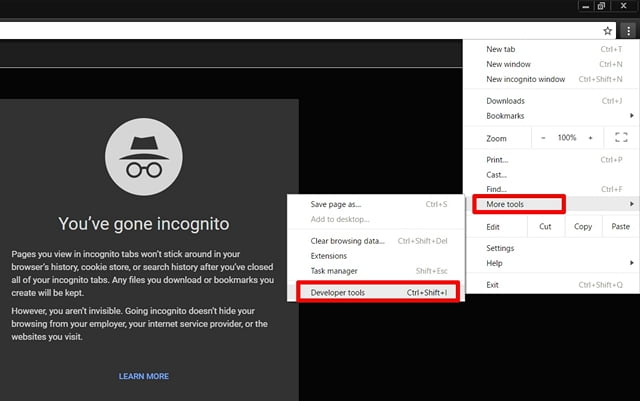Decrease zoom with the minus button
Viewport: 640px width, 401px height.
click(543, 138)
